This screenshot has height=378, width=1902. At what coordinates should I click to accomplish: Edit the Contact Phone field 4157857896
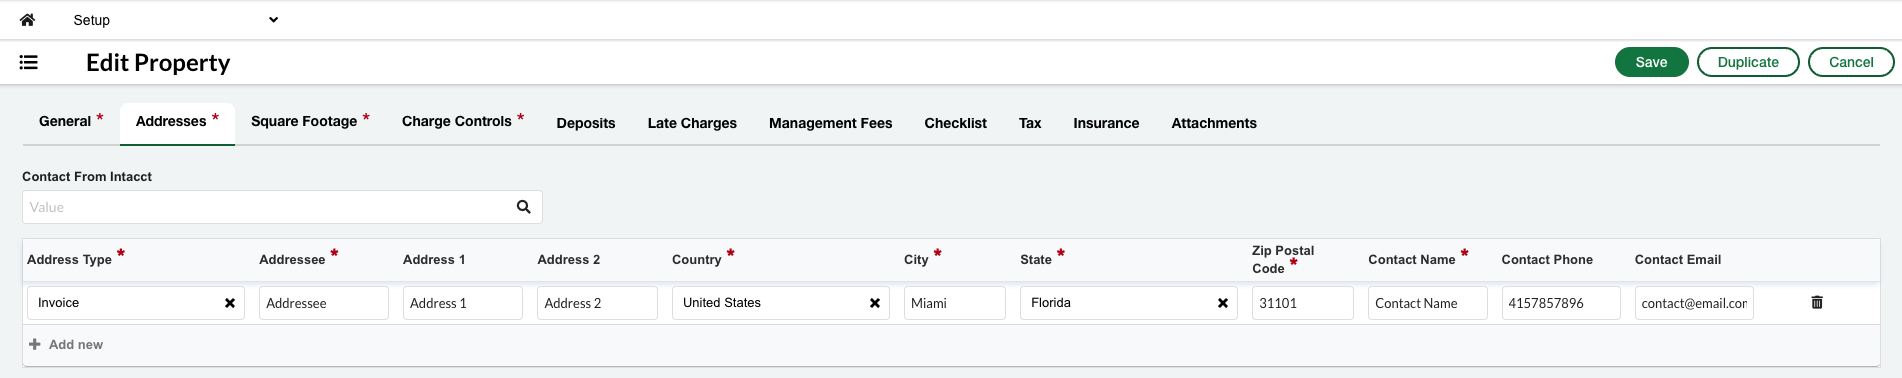(x=1561, y=303)
